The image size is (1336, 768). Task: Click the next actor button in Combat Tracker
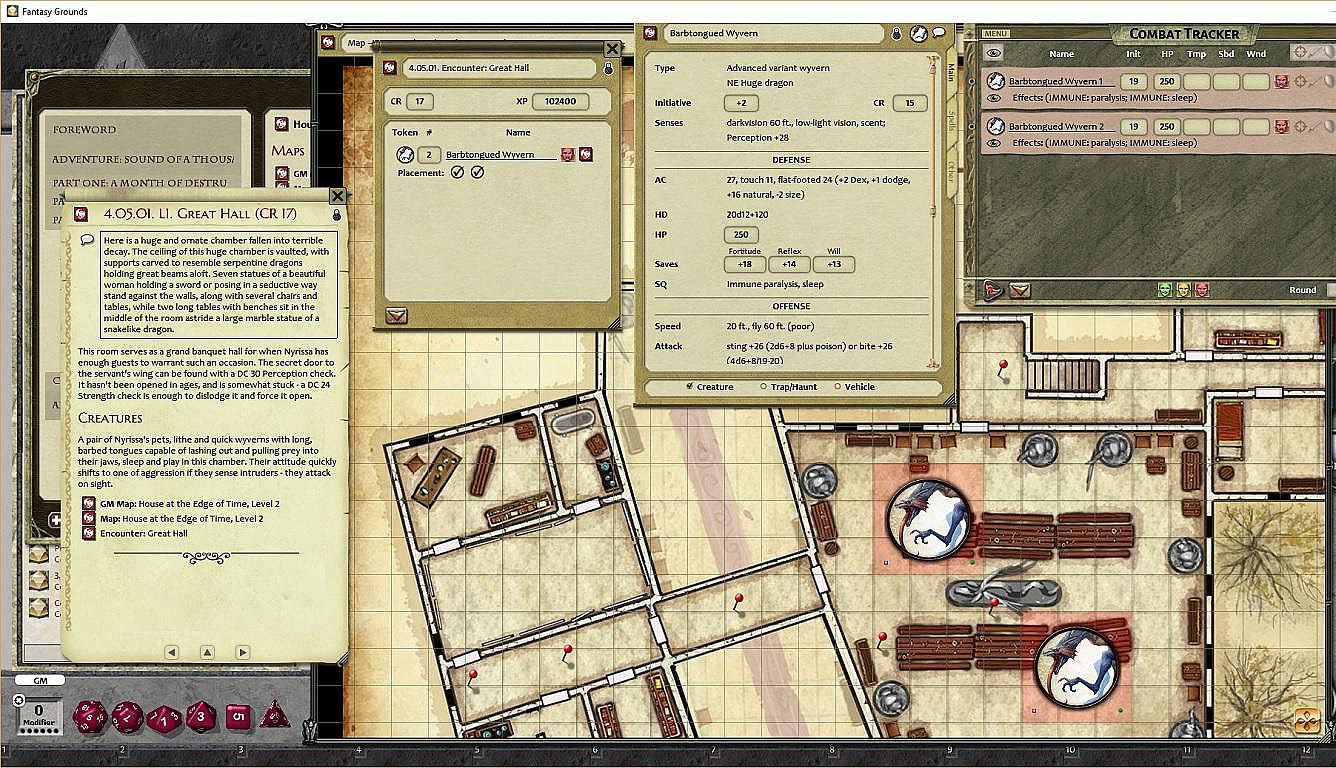(x=993, y=290)
